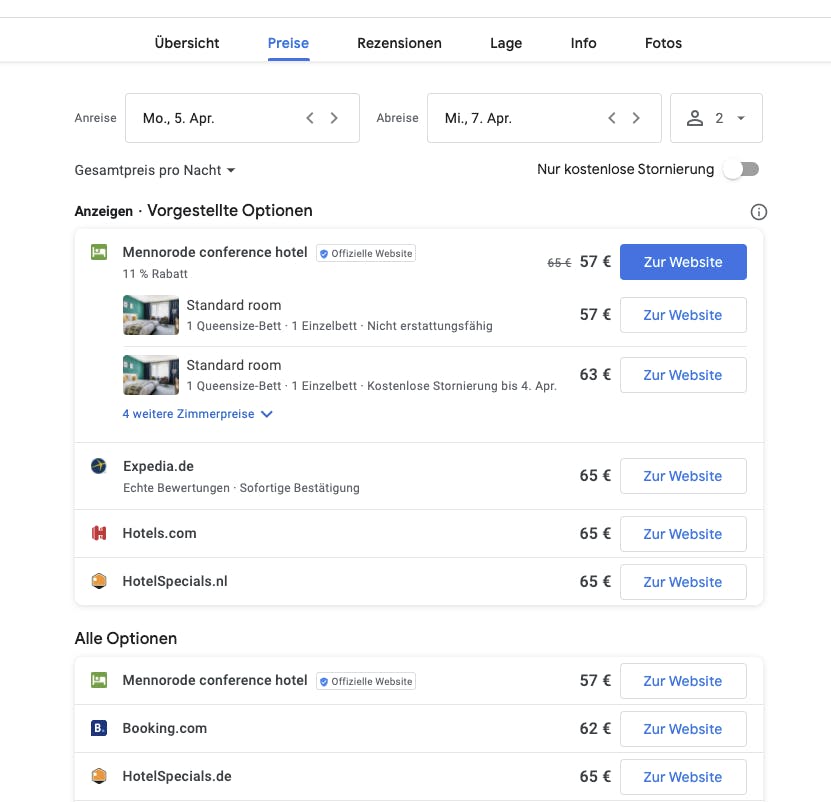Click the Abreise date field Mi., 7. Apr.

click(544, 118)
